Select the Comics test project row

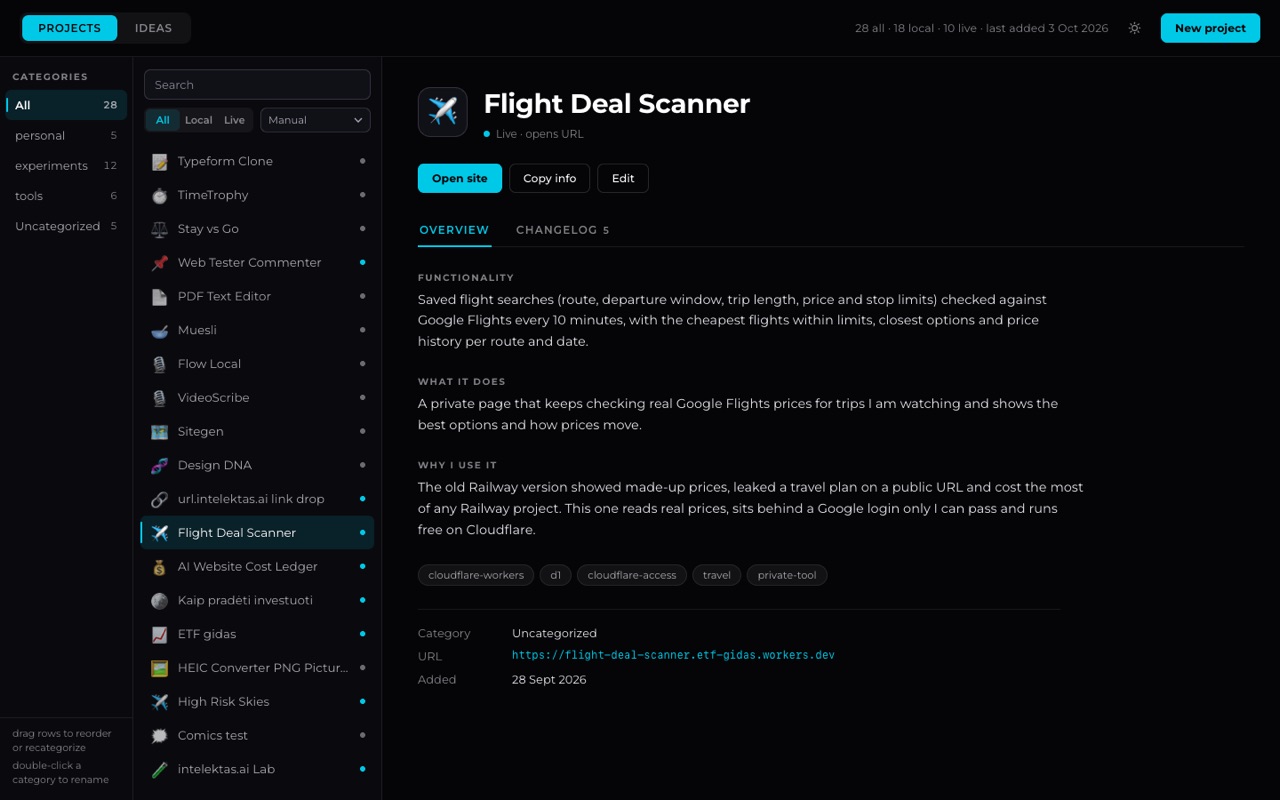pyautogui.click(x=257, y=735)
